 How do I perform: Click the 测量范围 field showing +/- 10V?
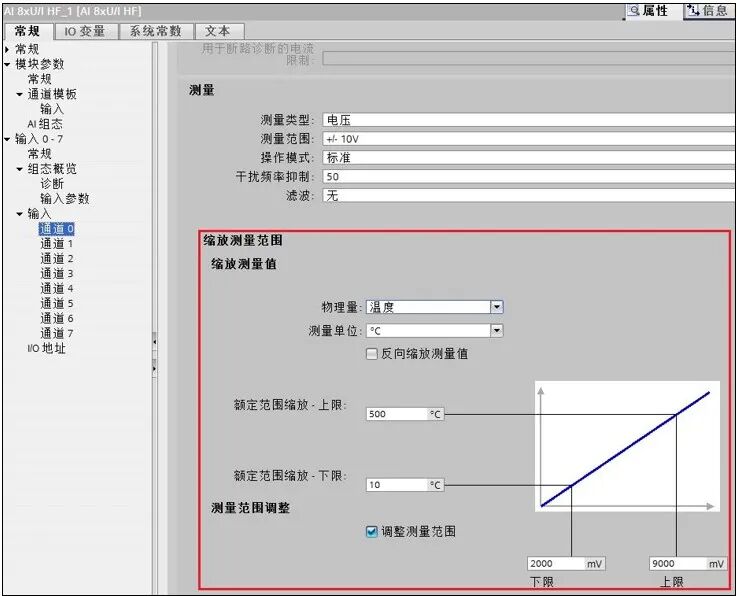529,139
